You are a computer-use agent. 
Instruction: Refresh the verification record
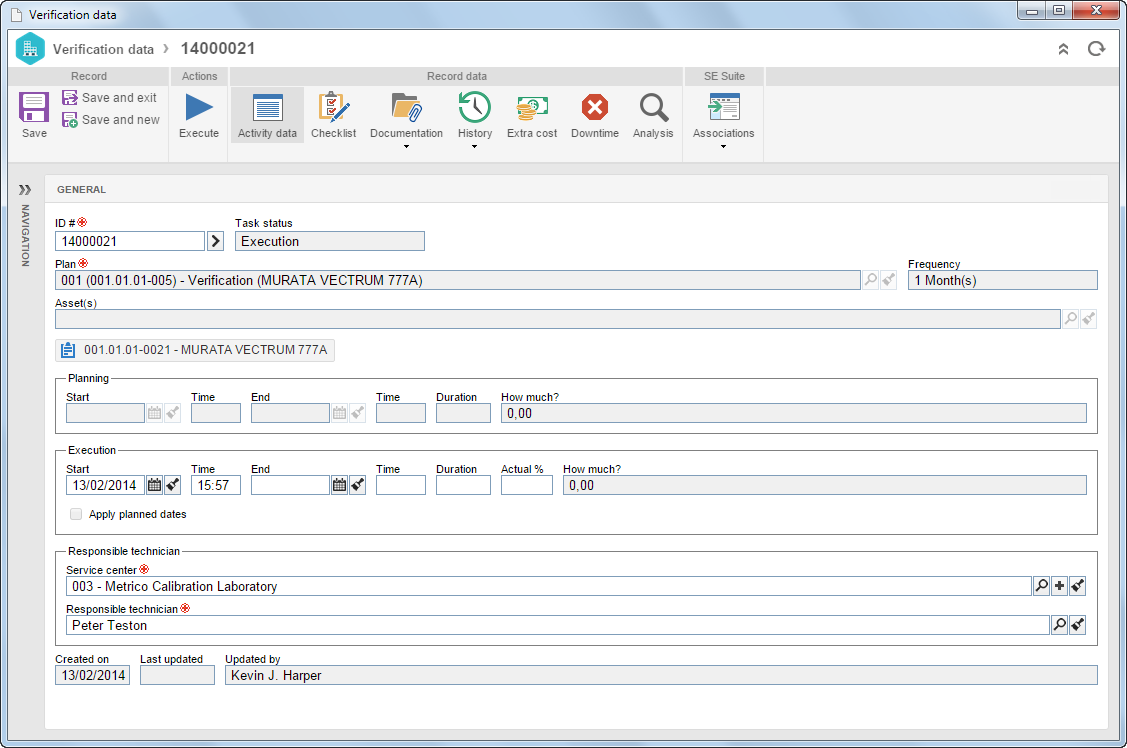pyautogui.click(x=1096, y=49)
